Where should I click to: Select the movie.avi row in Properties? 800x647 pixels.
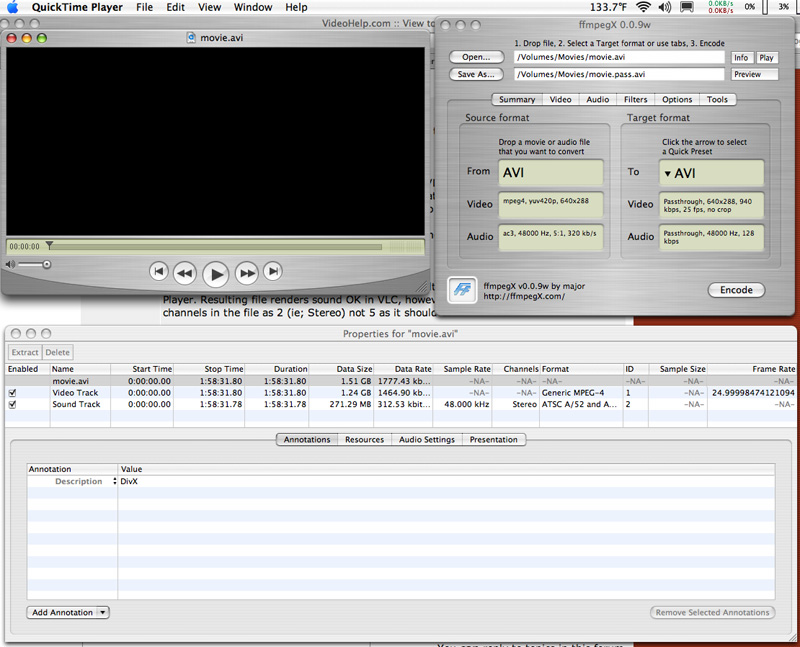pos(400,381)
